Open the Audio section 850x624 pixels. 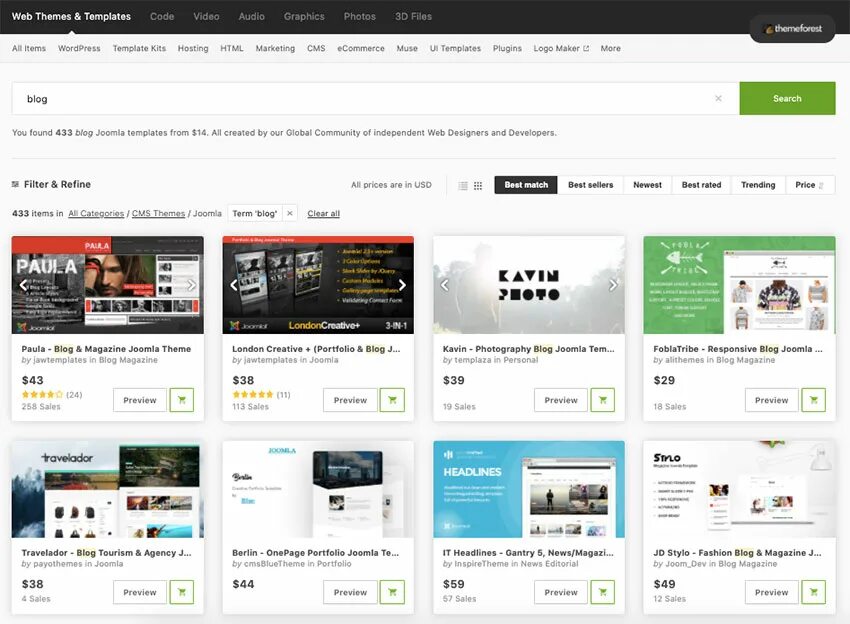point(252,16)
